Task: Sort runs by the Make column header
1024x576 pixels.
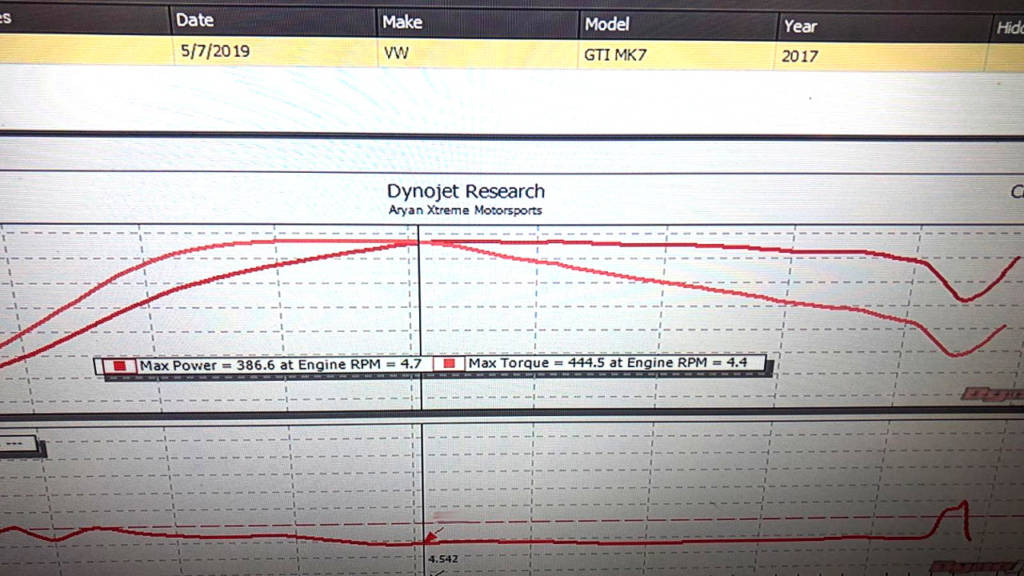Action: tap(402, 22)
